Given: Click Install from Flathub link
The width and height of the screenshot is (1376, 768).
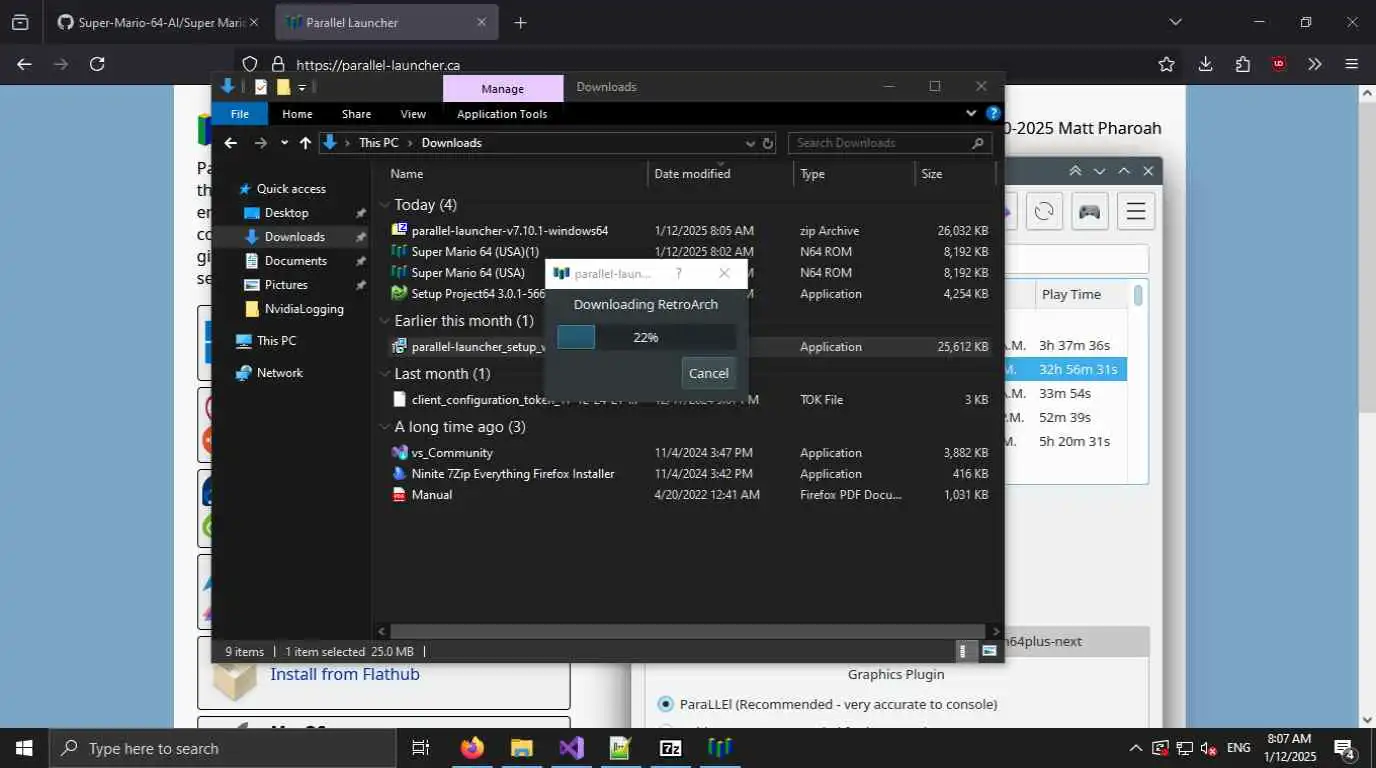Looking at the screenshot, I should [x=345, y=674].
